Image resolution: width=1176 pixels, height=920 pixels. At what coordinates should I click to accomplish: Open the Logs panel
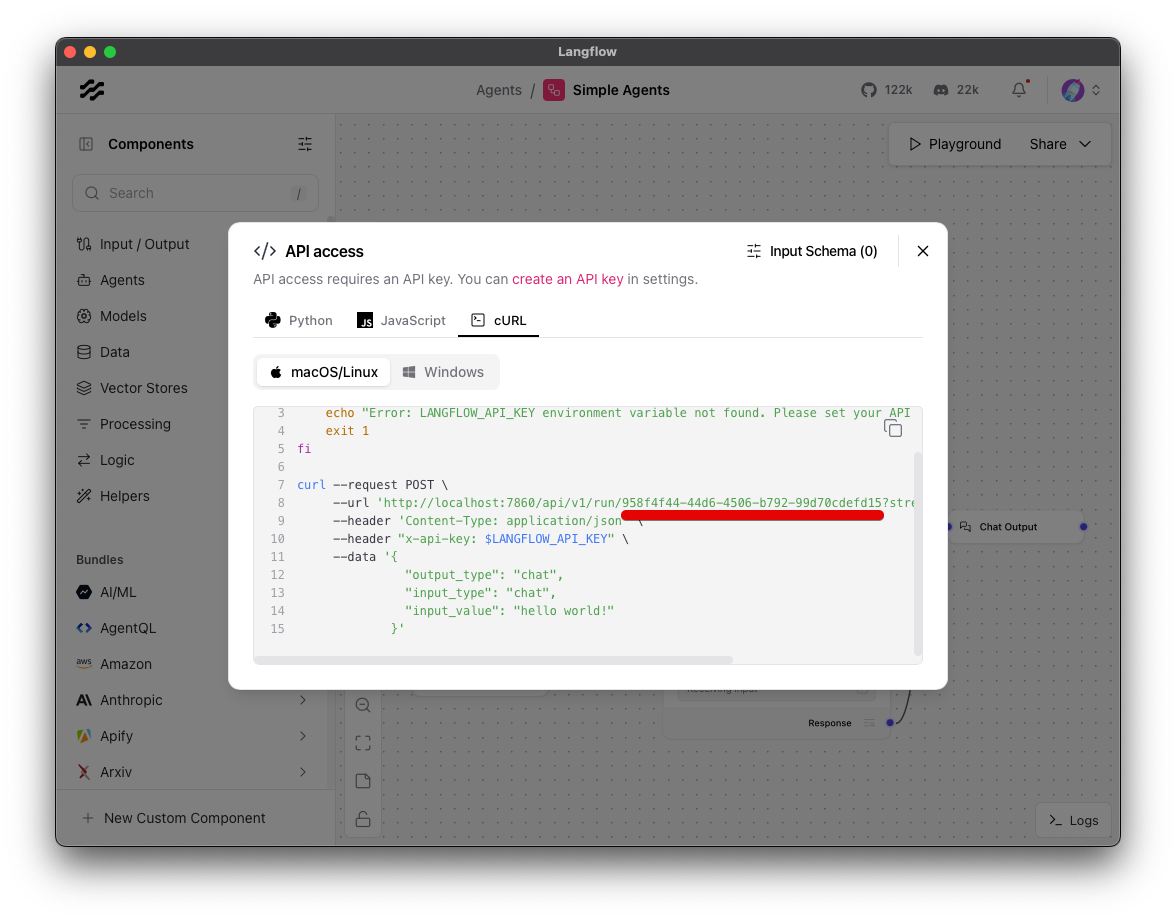click(1071, 820)
